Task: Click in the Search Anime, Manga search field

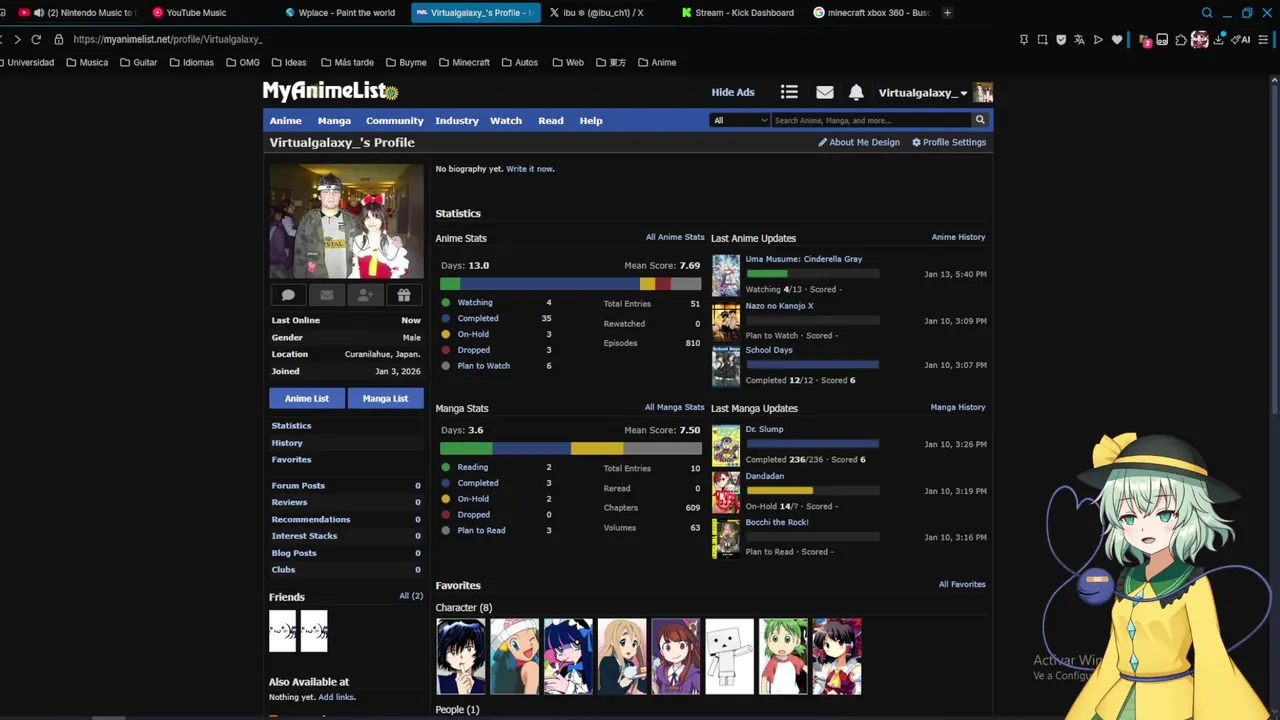Action: (871, 120)
